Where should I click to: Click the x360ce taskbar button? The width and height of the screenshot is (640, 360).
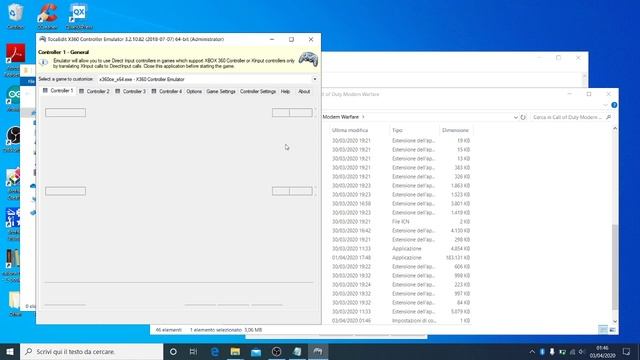[x=318, y=351]
